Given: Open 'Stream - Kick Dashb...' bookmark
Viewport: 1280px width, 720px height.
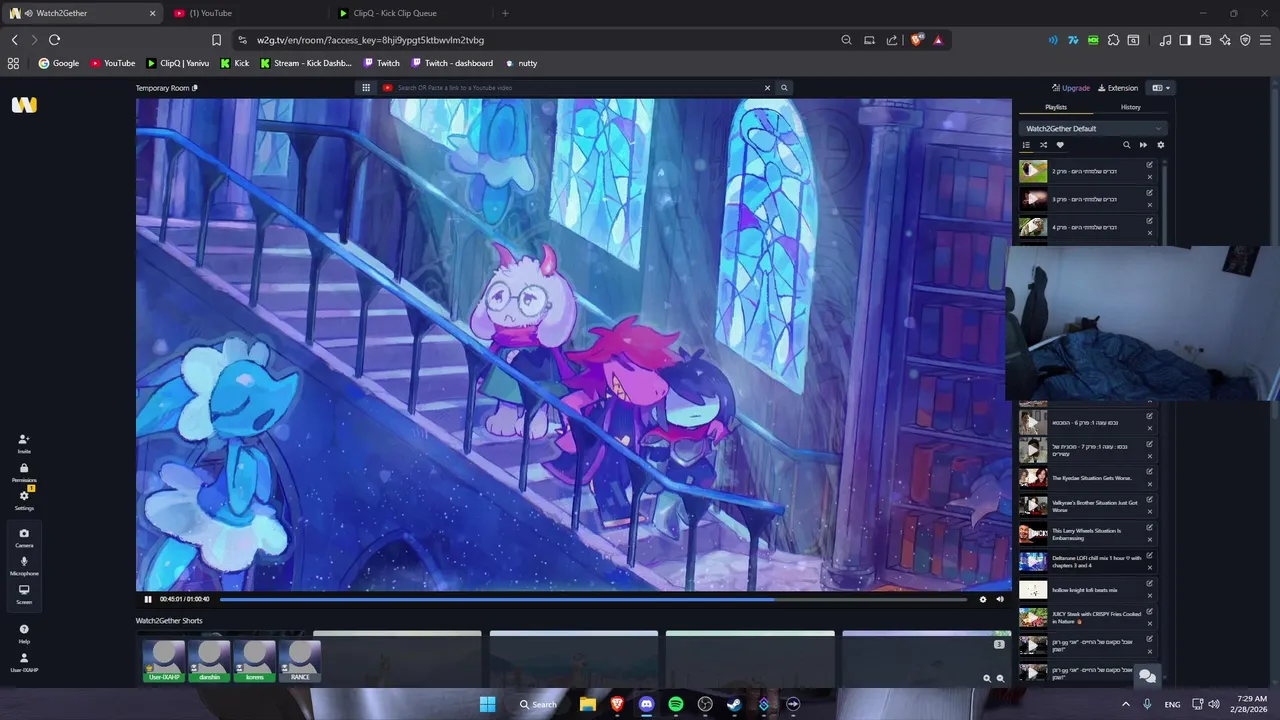Looking at the screenshot, I should (306, 63).
